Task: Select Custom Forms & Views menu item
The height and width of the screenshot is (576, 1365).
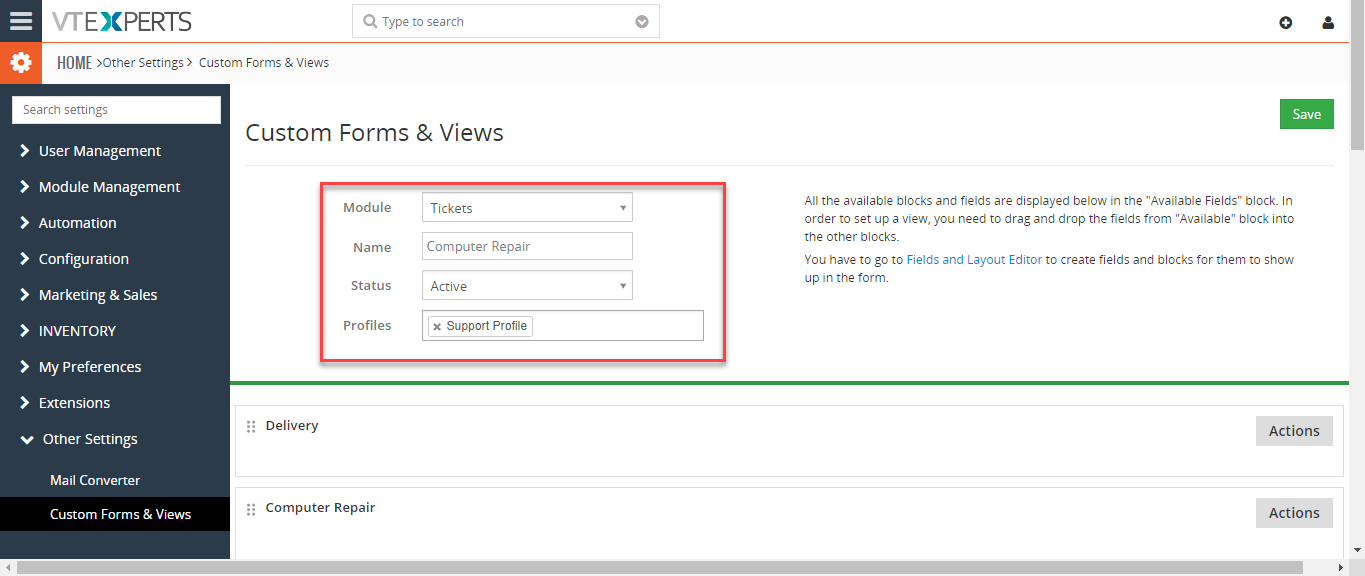Action: (115, 514)
